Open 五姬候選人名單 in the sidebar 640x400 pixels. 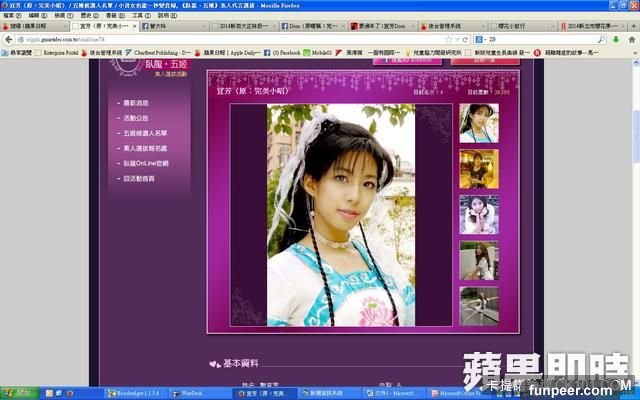[144, 133]
